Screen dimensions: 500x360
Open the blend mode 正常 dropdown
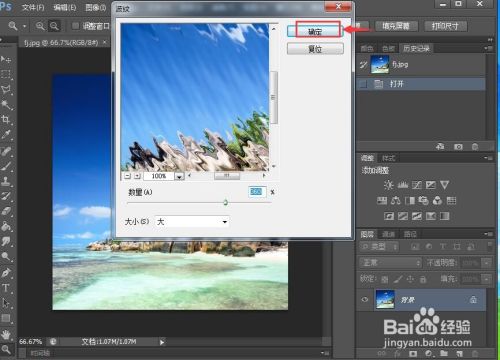(391, 263)
